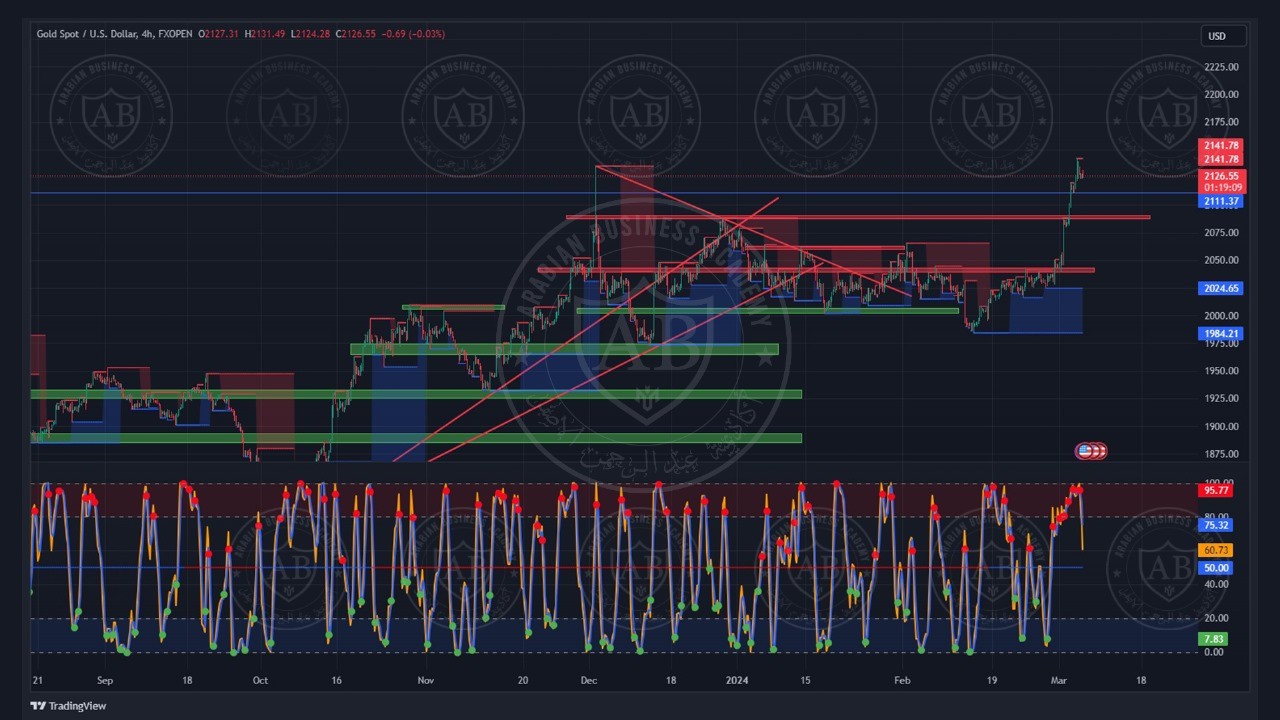Click the Dec label on the time axis
This screenshot has width=1280, height=720.
tap(588, 680)
